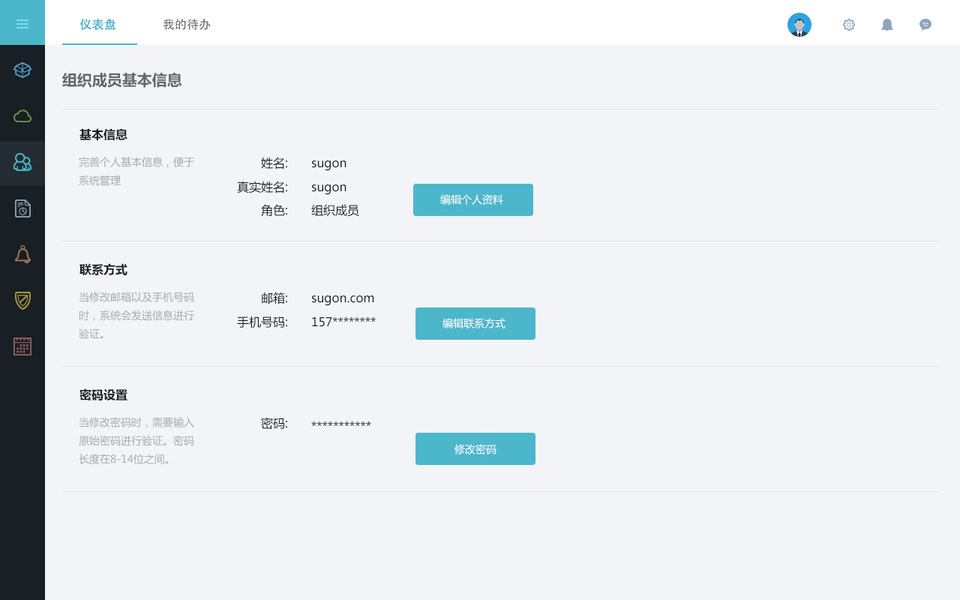960x600 pixels.
Task: Open the cube resources icon in sidebar
Action: [x=22, y=70]
